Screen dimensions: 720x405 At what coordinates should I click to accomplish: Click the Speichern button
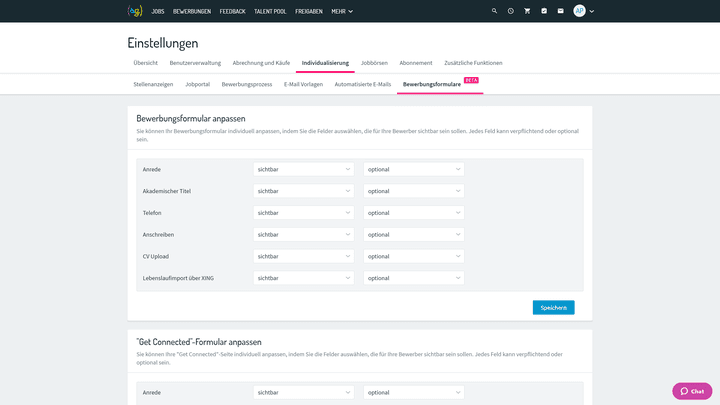coord(553,308)
